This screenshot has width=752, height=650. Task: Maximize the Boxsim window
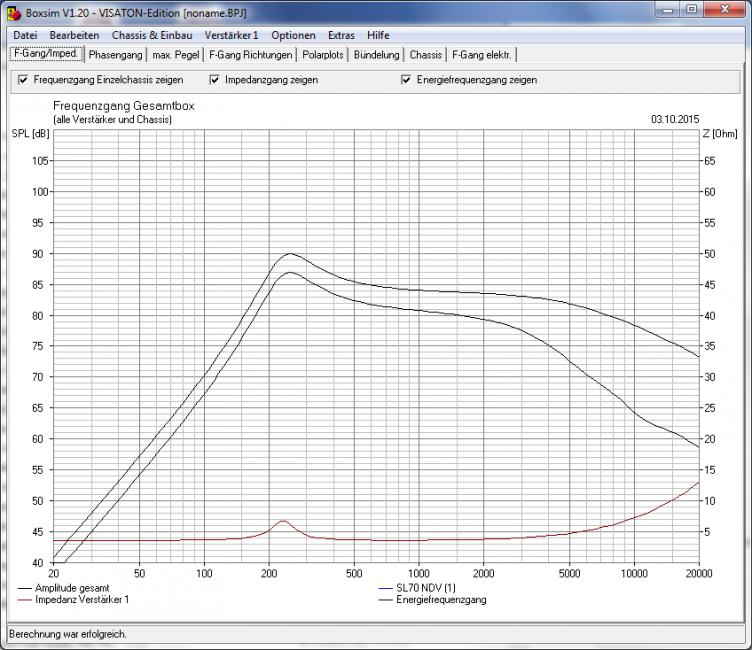(692, 11)
